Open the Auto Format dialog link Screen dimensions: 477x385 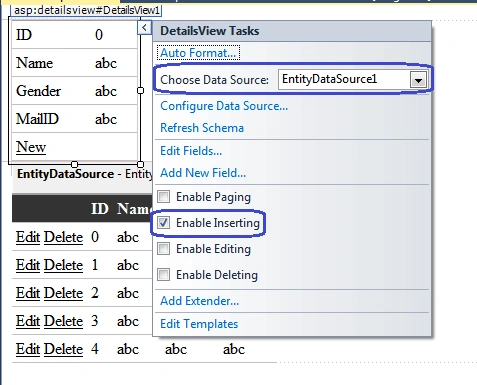(x=198, y=53)
